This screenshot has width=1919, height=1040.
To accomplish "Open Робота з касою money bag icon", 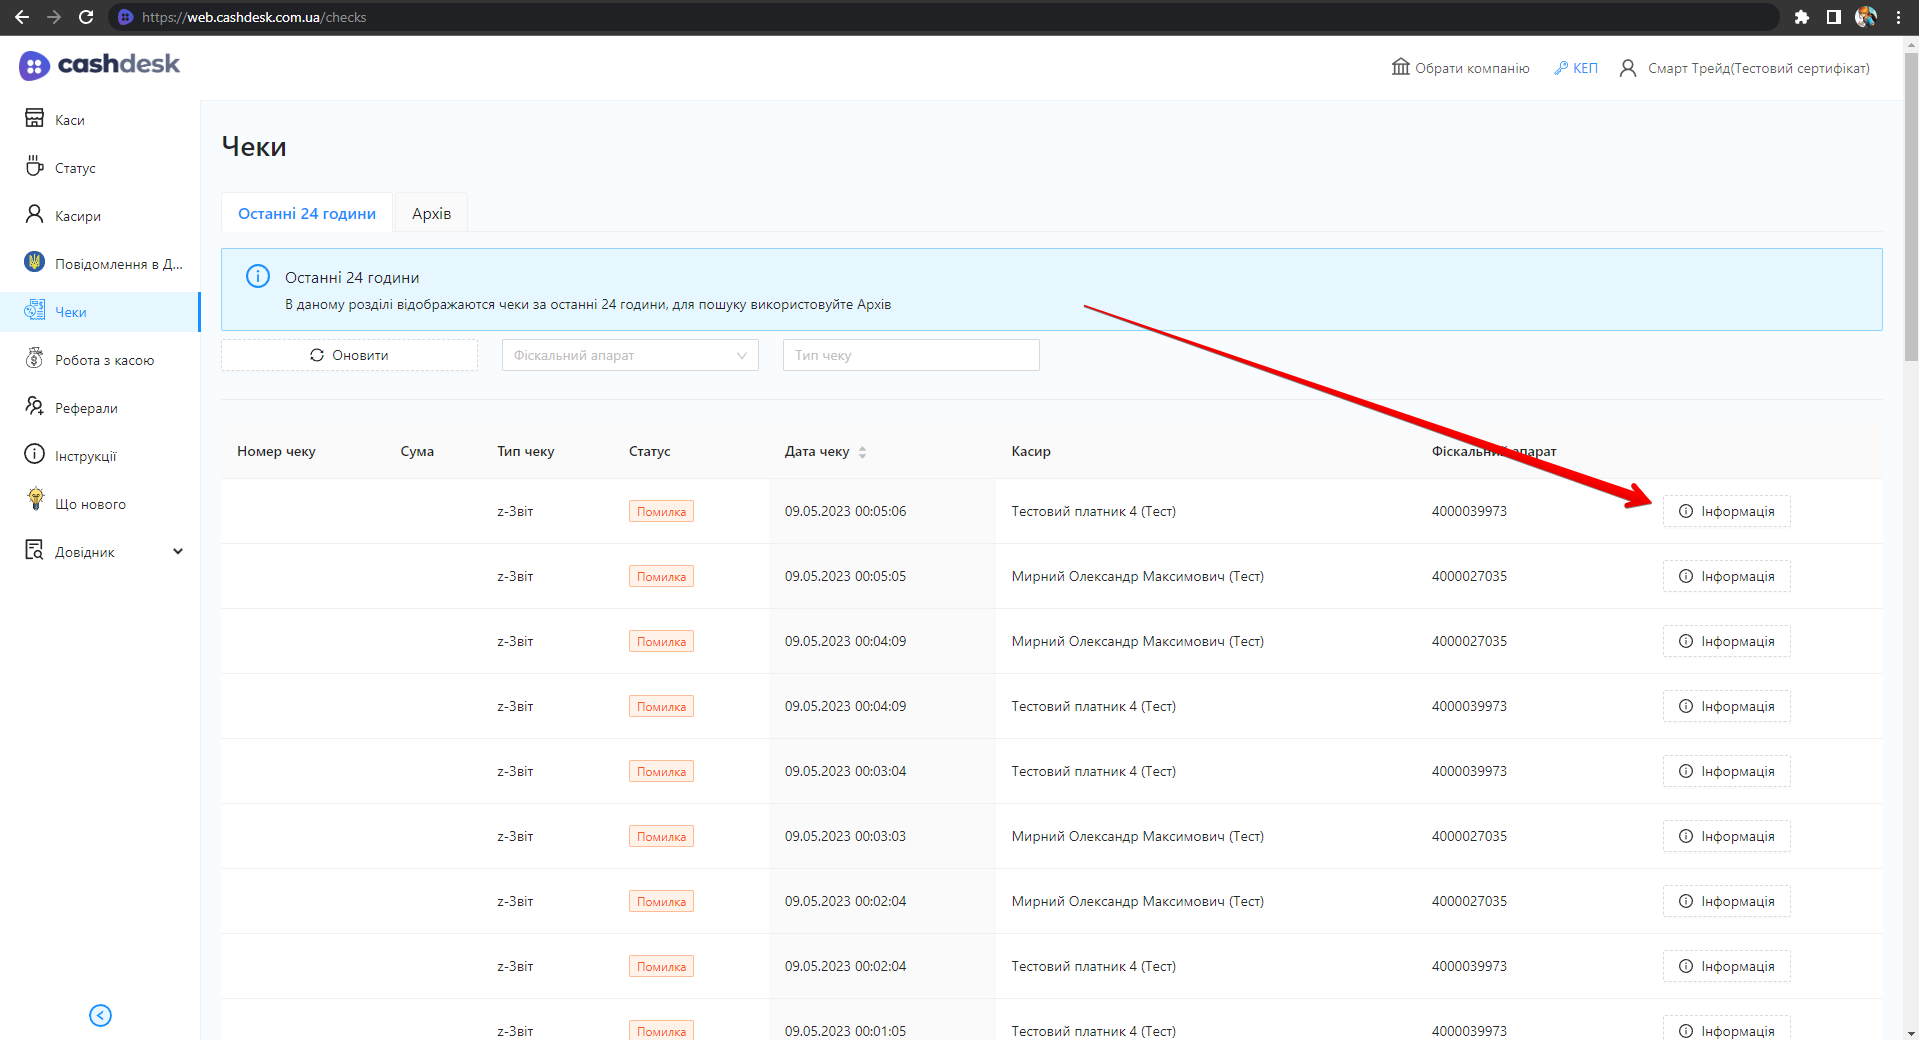I will [34, 358].
